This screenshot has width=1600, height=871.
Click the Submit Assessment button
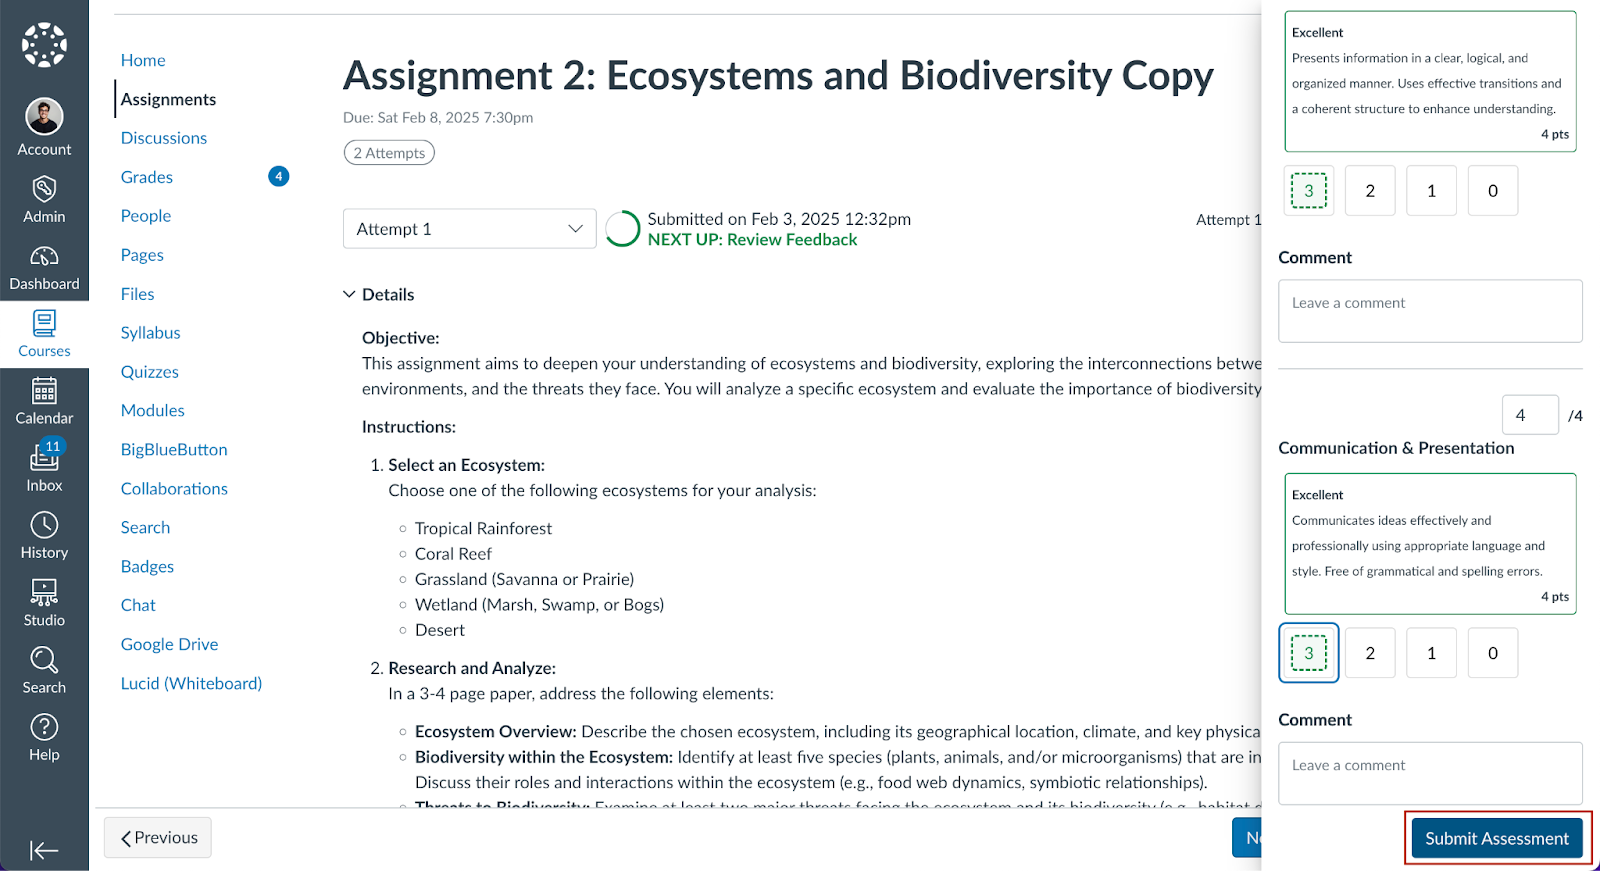[1496, 838]
